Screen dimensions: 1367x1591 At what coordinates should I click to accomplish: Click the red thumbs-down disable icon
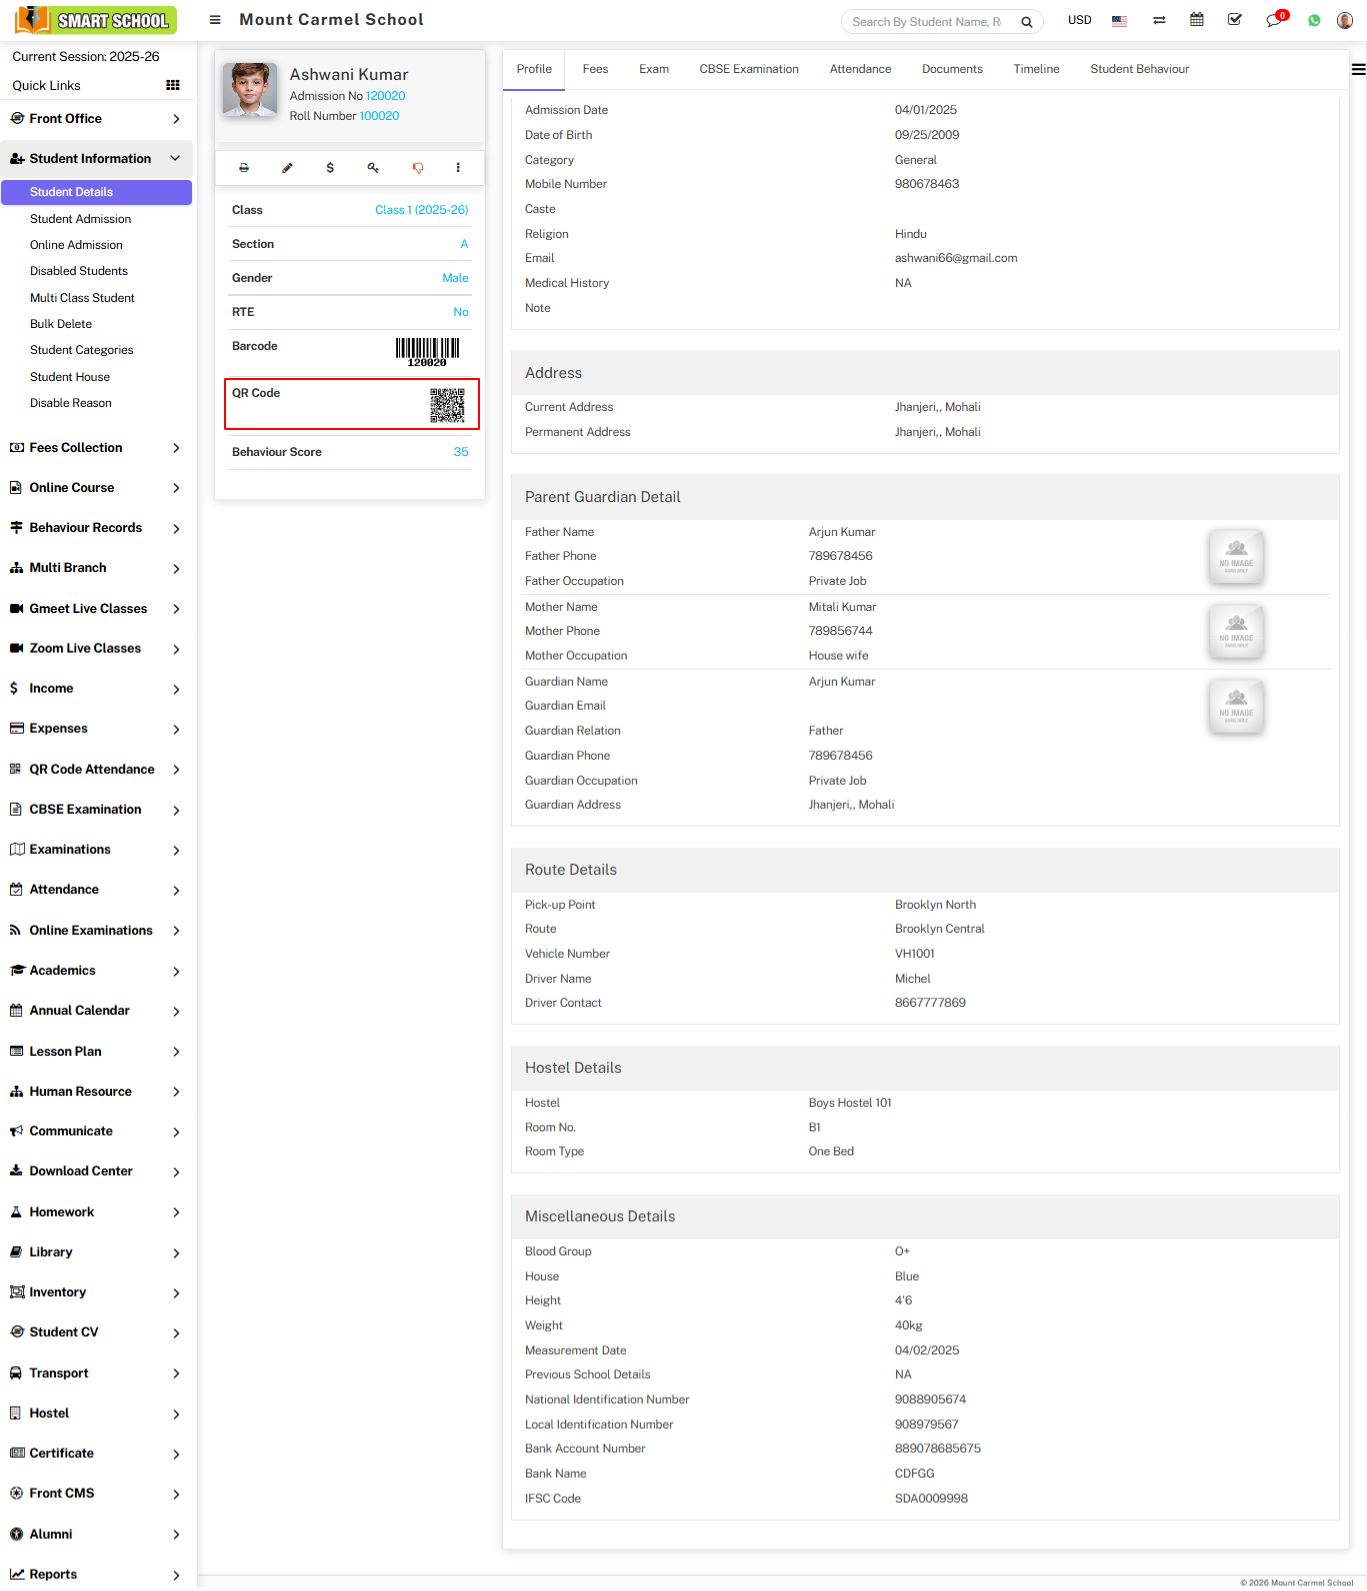pos(418,168)
